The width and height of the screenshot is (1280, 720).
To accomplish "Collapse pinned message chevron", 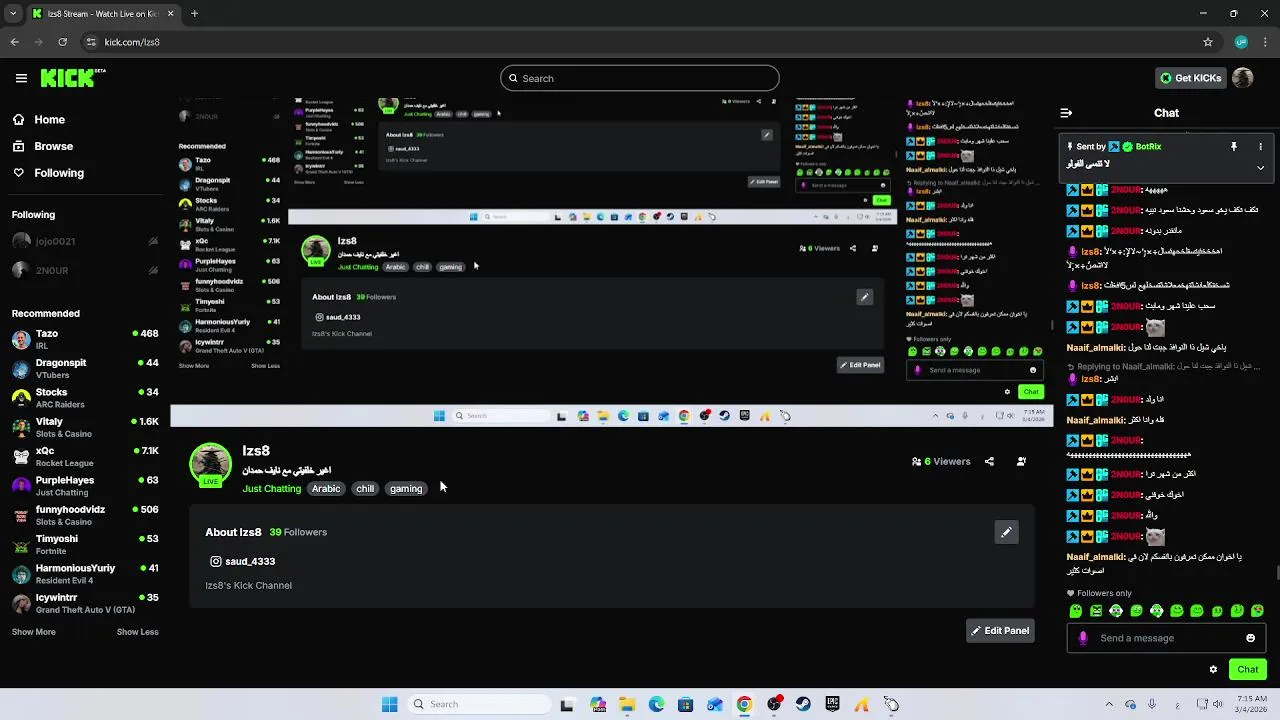I will 1260,168.
